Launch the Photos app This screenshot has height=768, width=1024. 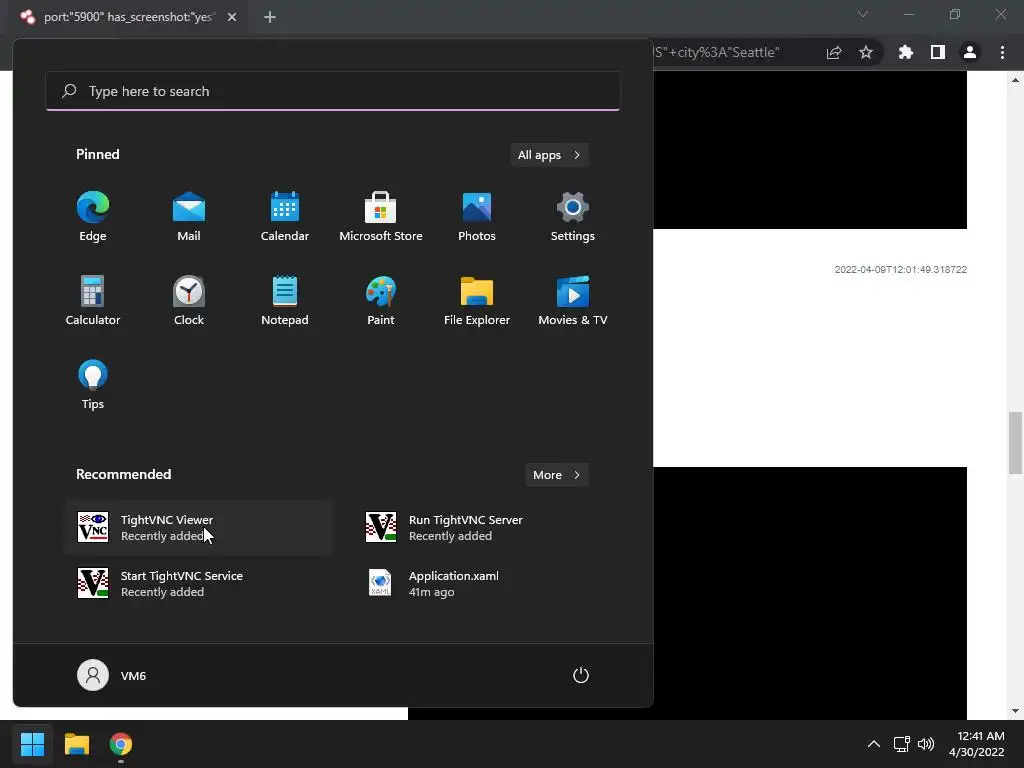(x=477, y=217)
